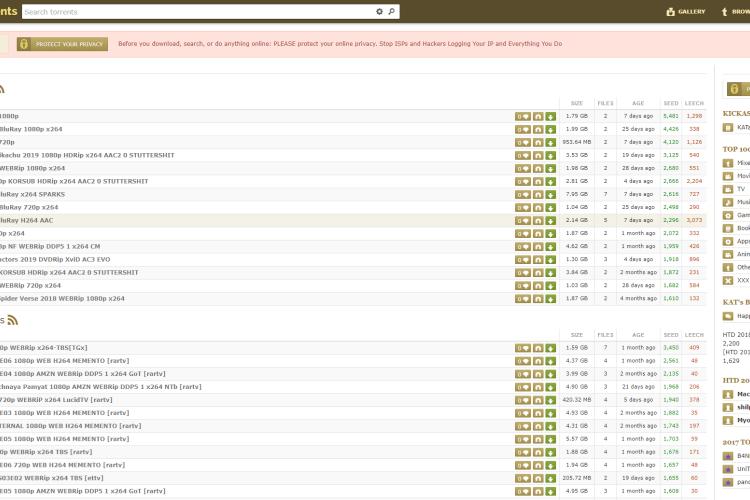Open comments for the 1.79 GB 1080p torrent
The height and width of the screenshot is (500, 750).
pyautogui.click(x=523, y=116)
